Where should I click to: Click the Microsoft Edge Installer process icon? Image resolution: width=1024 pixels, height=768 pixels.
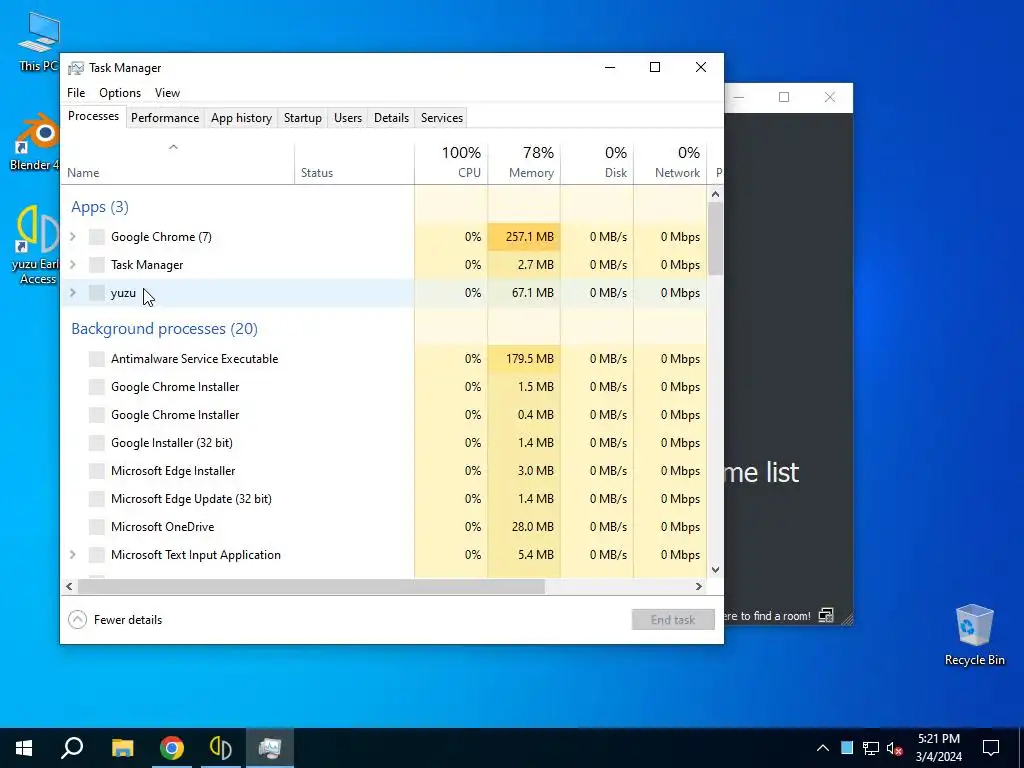[x=97, y=471]
